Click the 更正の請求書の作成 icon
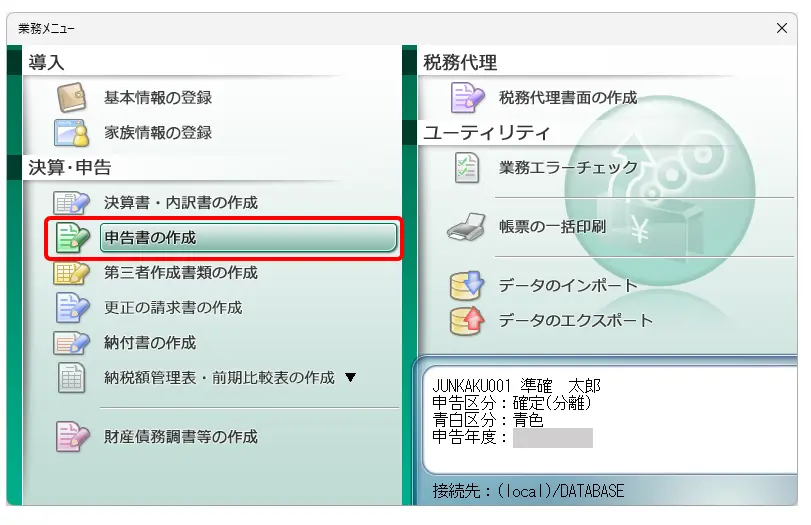The width and height of the screenshot is (811, 525). [x=72, y=308]
